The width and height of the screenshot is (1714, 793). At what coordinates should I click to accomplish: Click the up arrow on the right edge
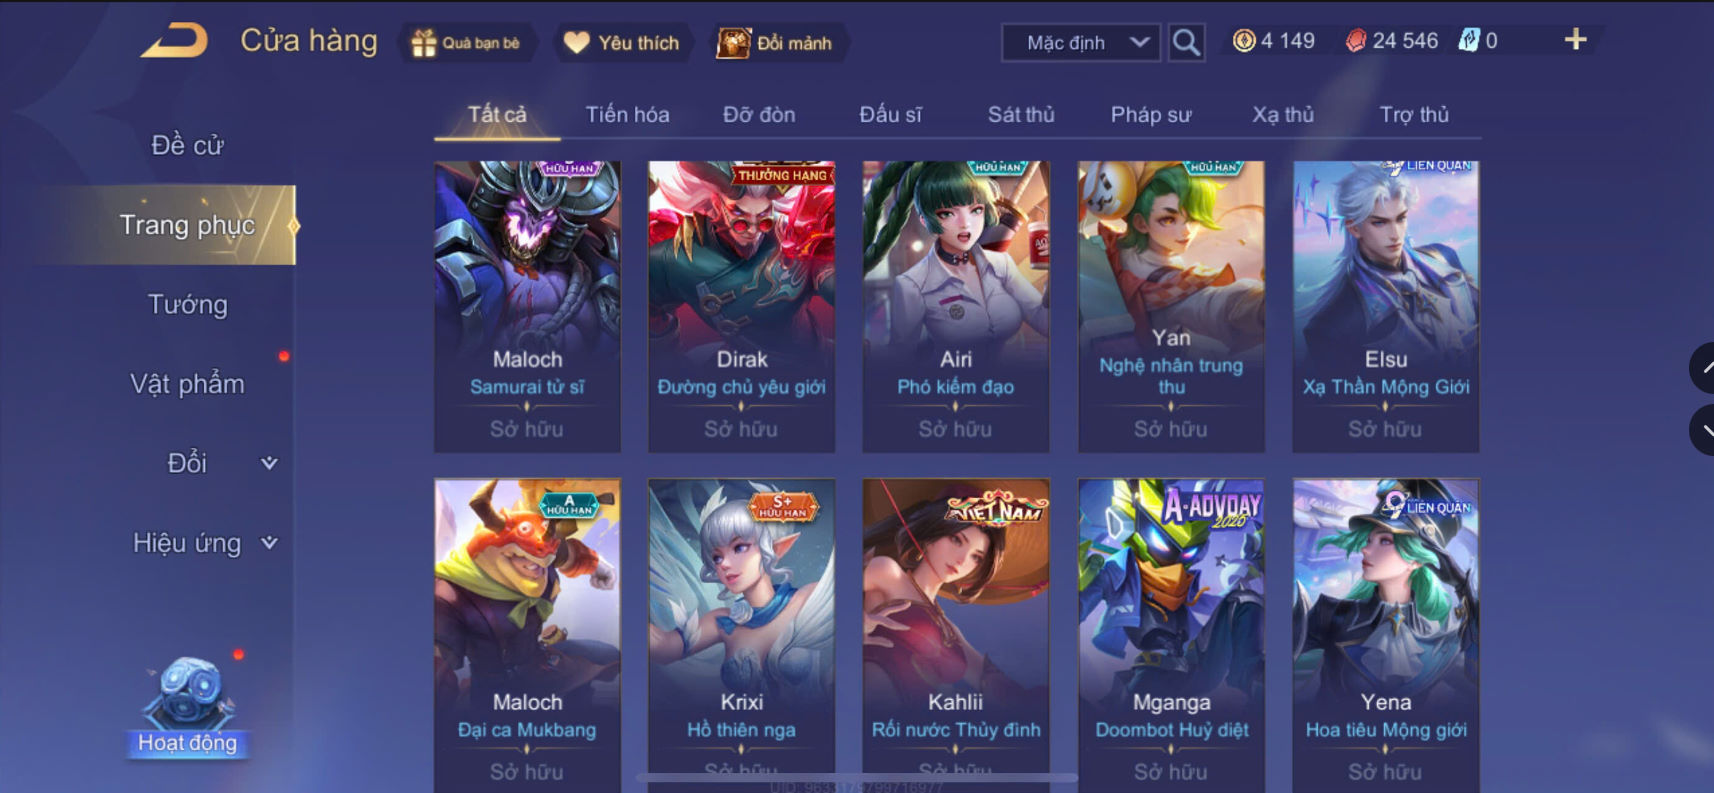coord(1703,368)
